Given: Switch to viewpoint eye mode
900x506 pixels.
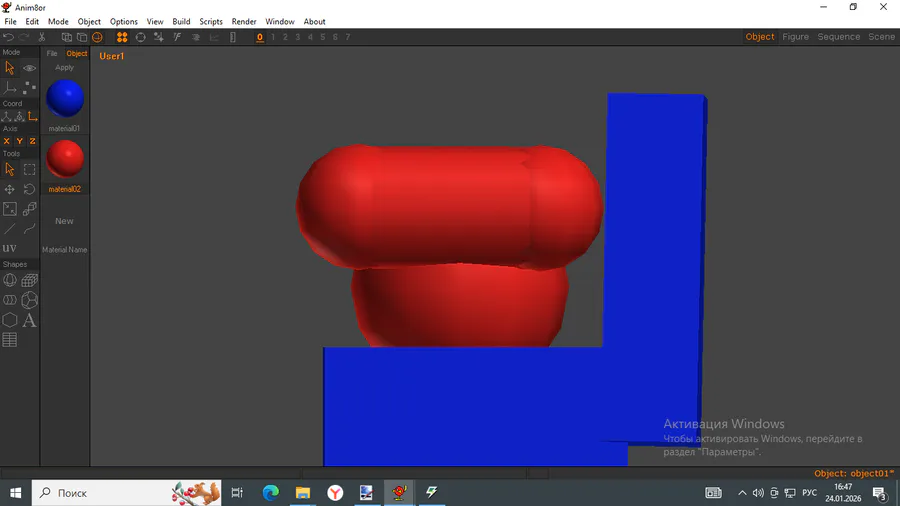Looking at the screenshot, I should click(x=29, y=68).
